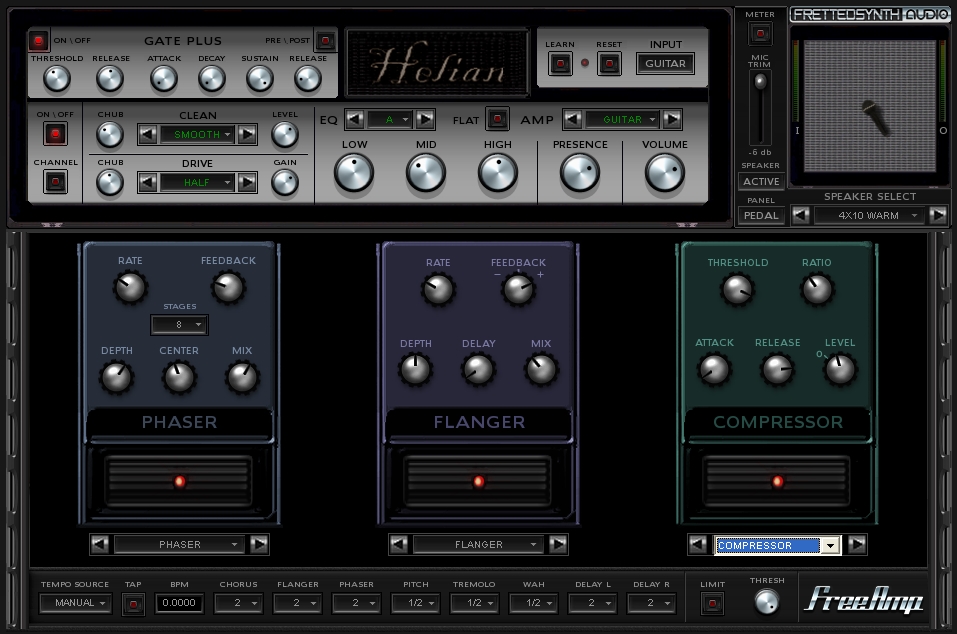Click the Gate Plus Threshold knob
The image size is (957, 634).
pos(57,79)
